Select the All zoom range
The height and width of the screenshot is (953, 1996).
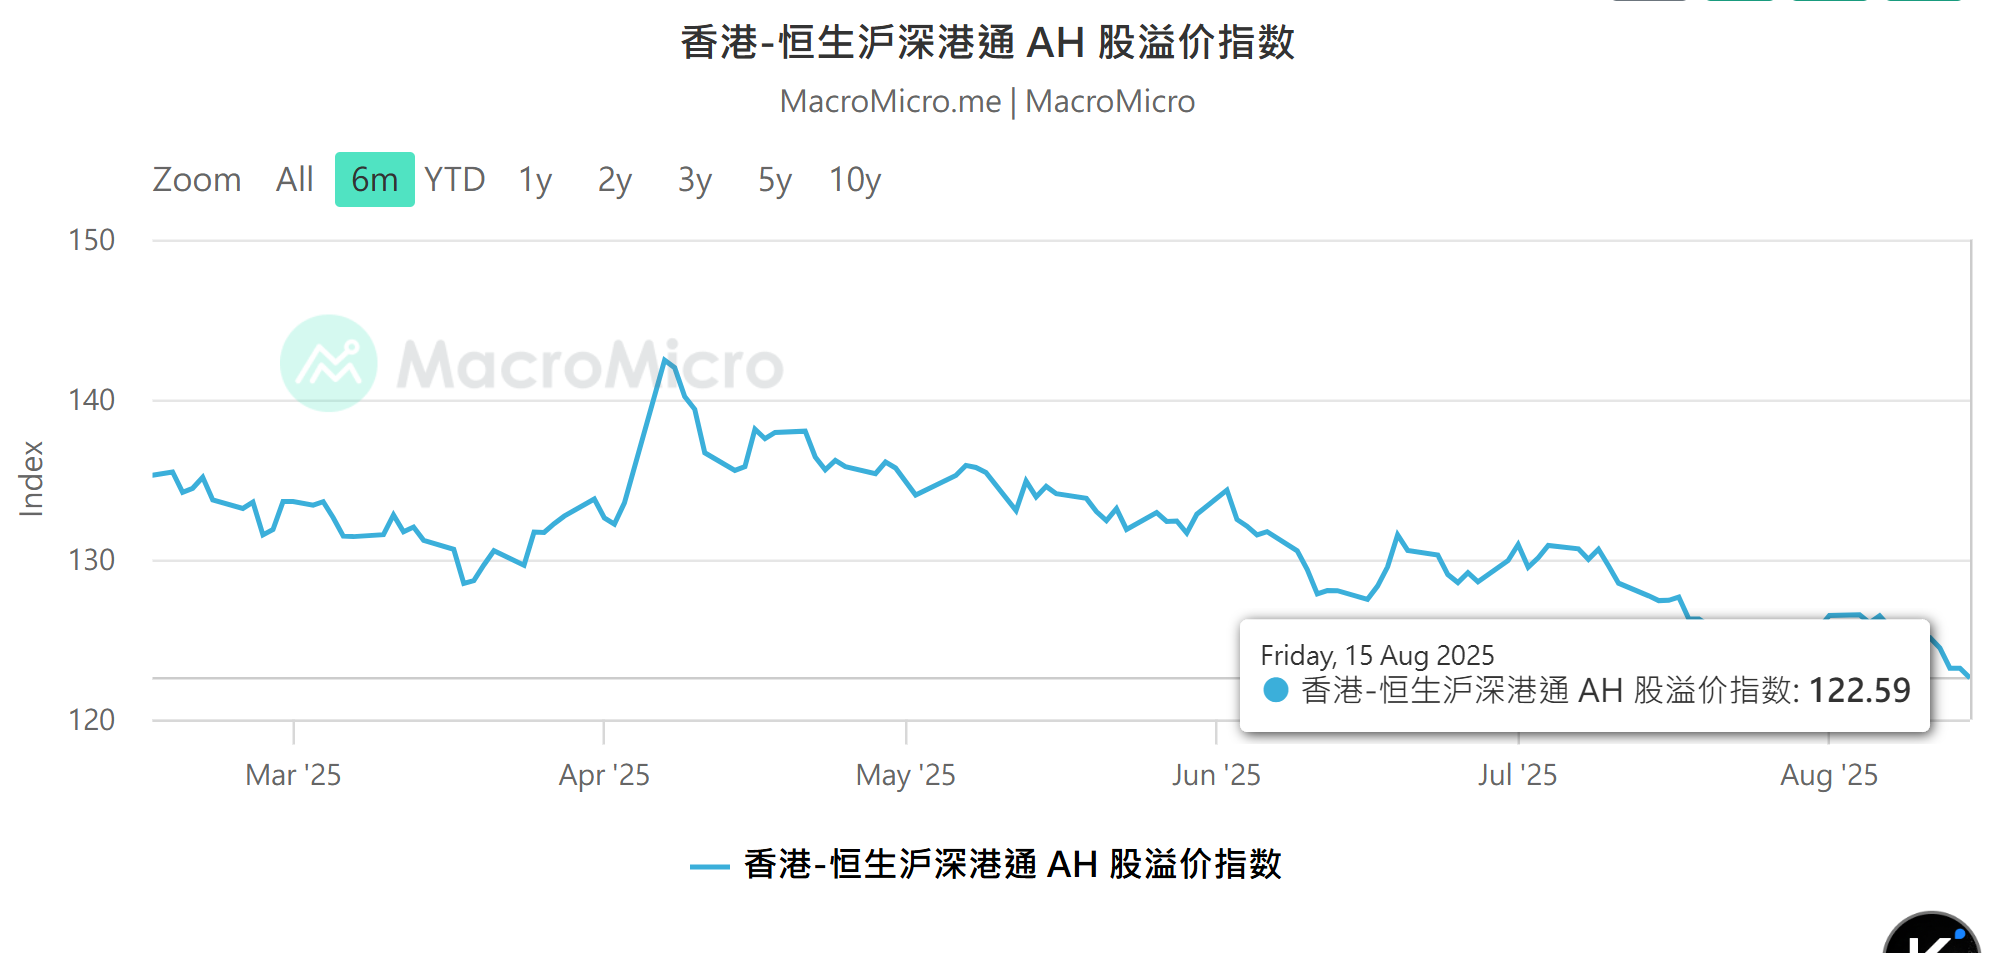295,180
